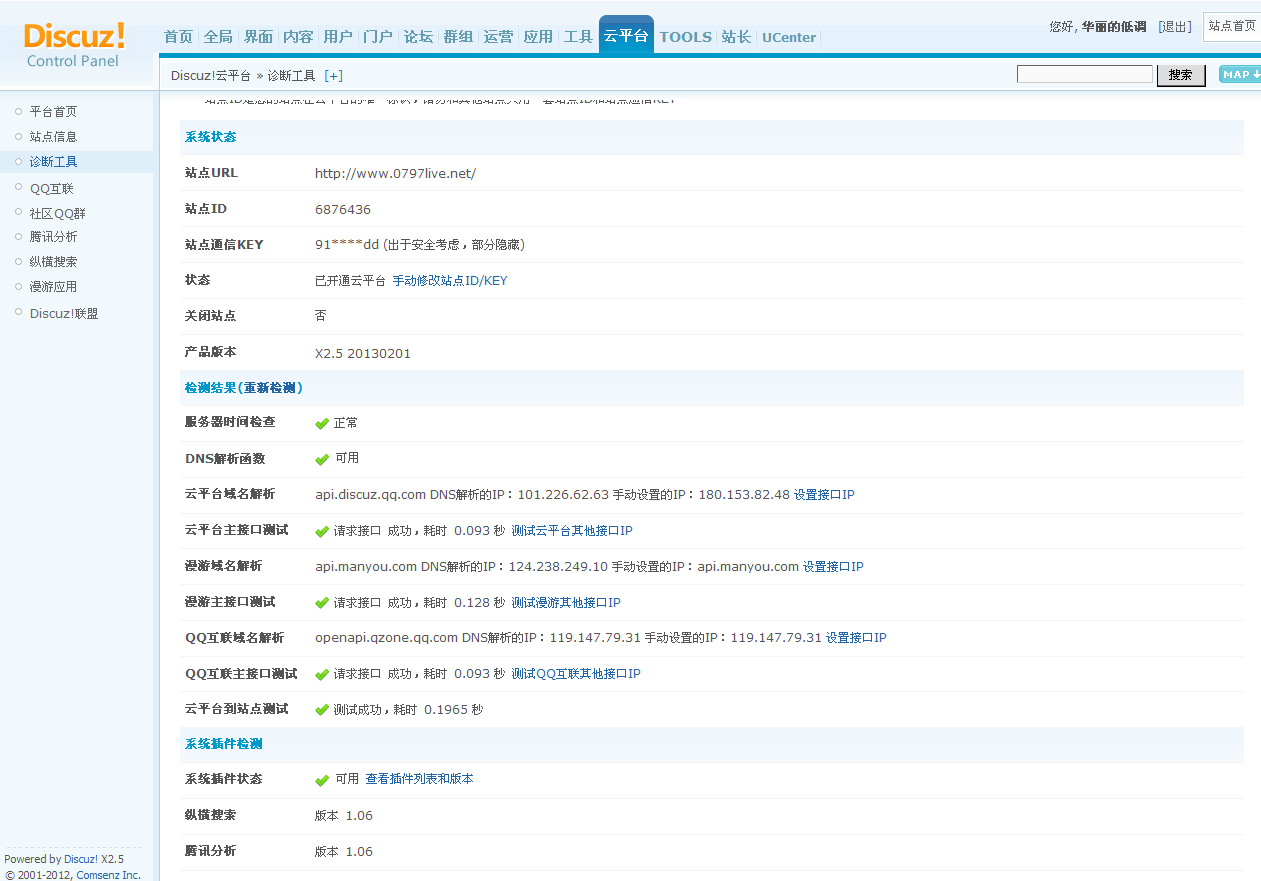Click the Discuz! Control Panel logo
This screenshot has width=1261, height=881.
74,45
